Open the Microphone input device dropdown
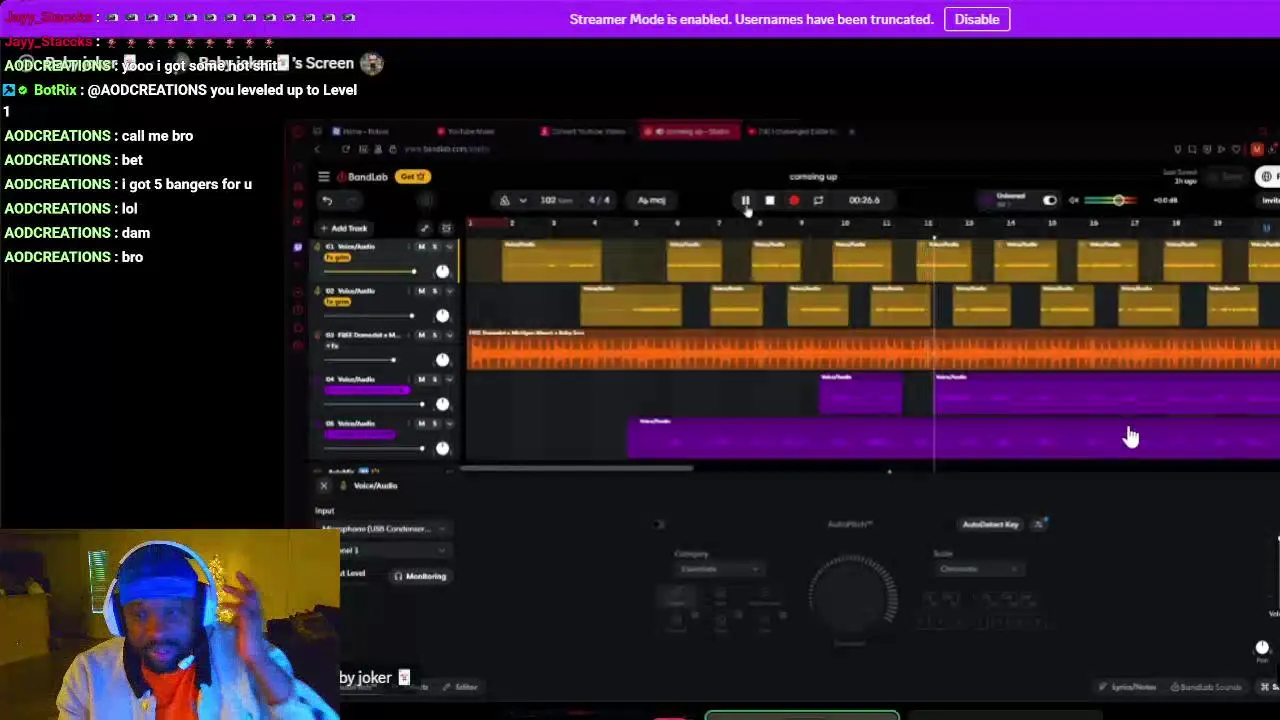Screen dimensions: 1280x720 click(x=384, y=529)
